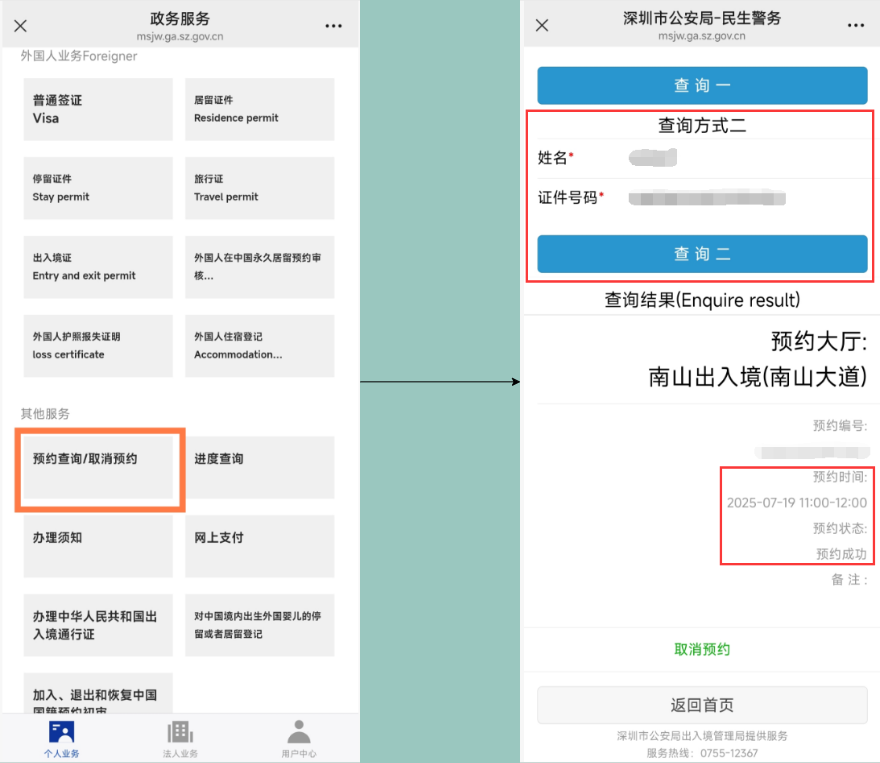Viewport: 880px width, 763px height.
Task: Open 办理须知 tile
Action: point(98,546)
